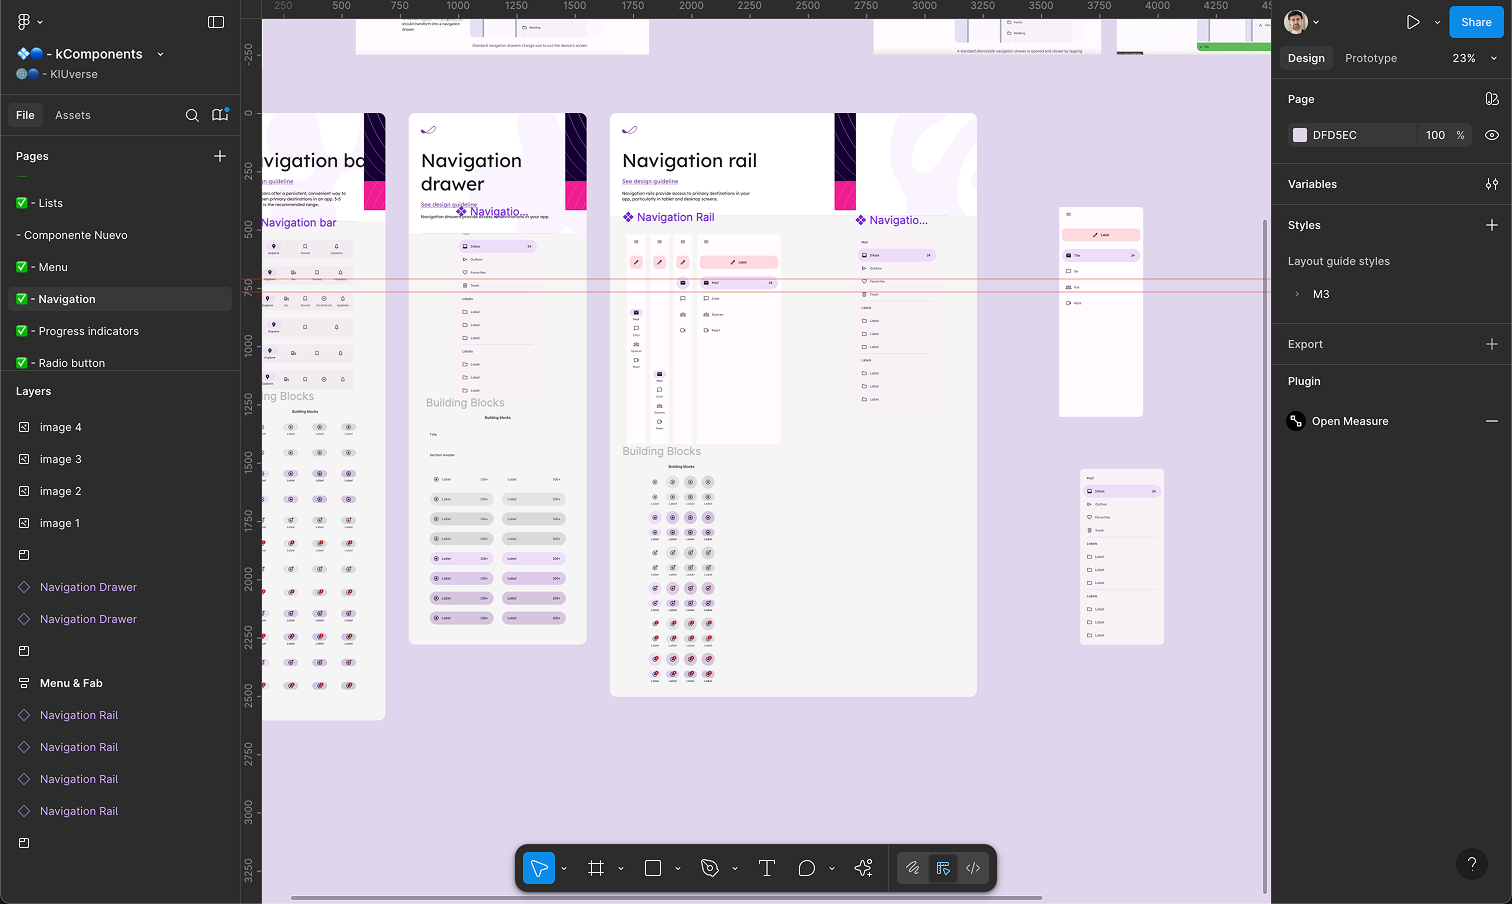The height and width of the screenshot is (904, 1512).
Task: Open comment tool options chevron
Action: tap(832, 868)
